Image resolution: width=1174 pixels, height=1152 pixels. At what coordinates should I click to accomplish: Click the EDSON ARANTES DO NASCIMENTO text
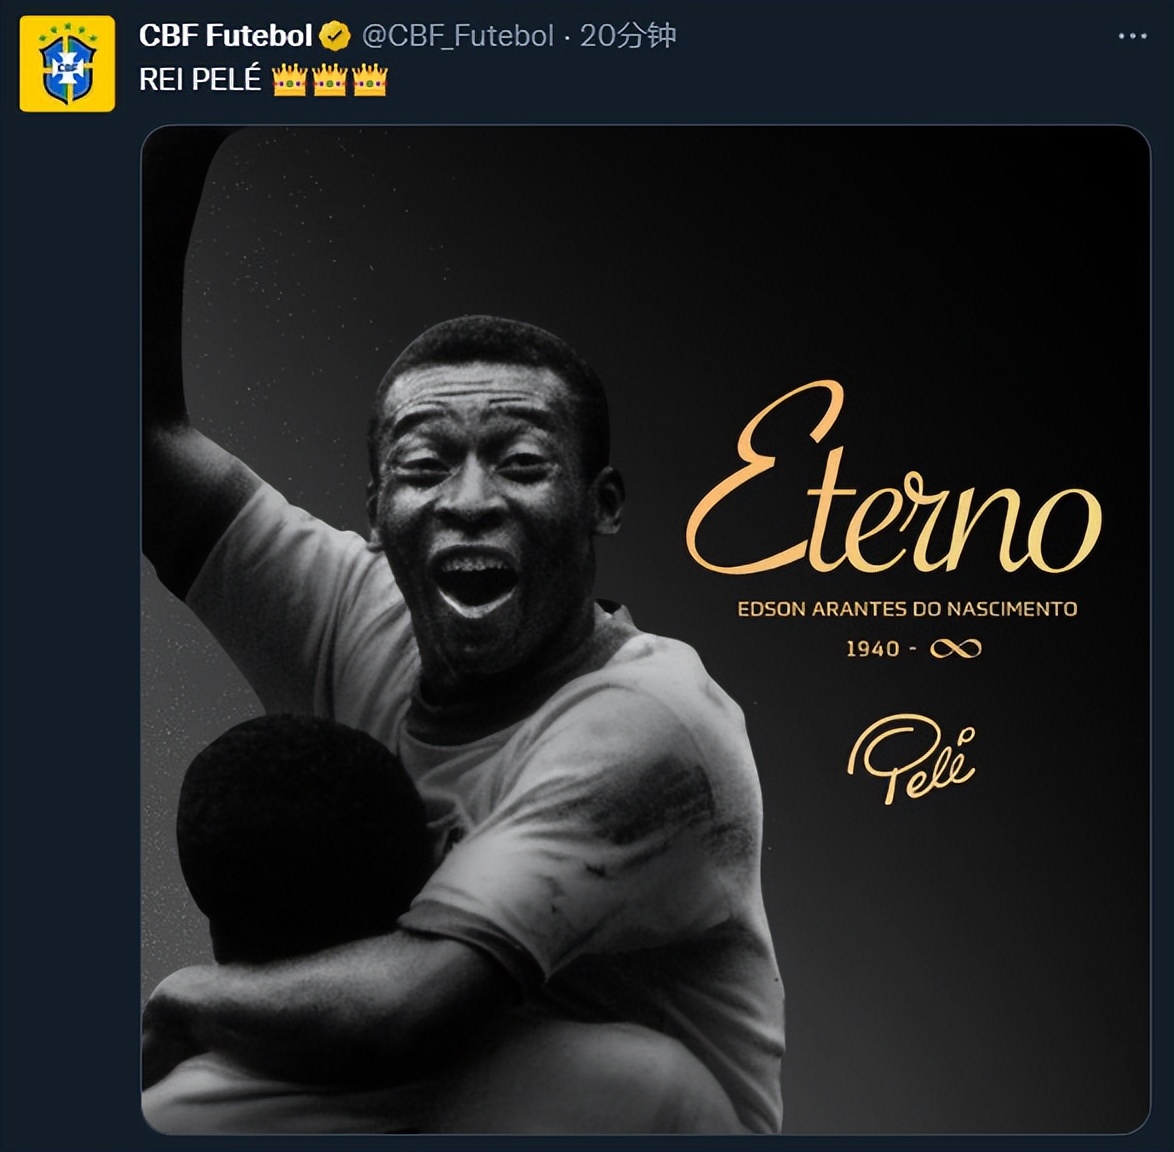click(x=907, y=608)
